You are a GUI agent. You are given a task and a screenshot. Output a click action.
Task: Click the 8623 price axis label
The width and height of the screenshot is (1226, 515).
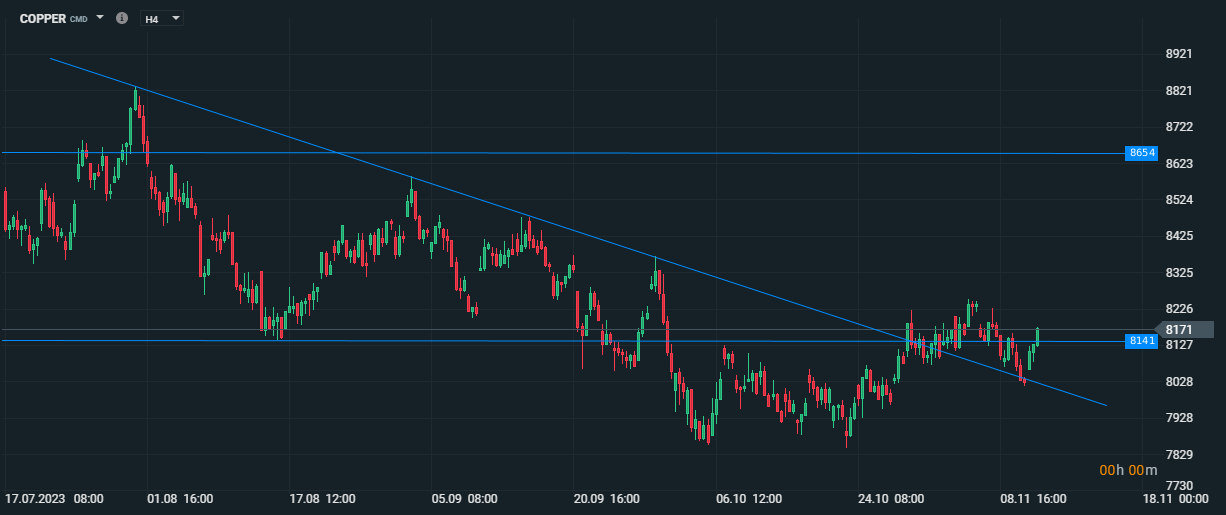(x=1179, y=163)
